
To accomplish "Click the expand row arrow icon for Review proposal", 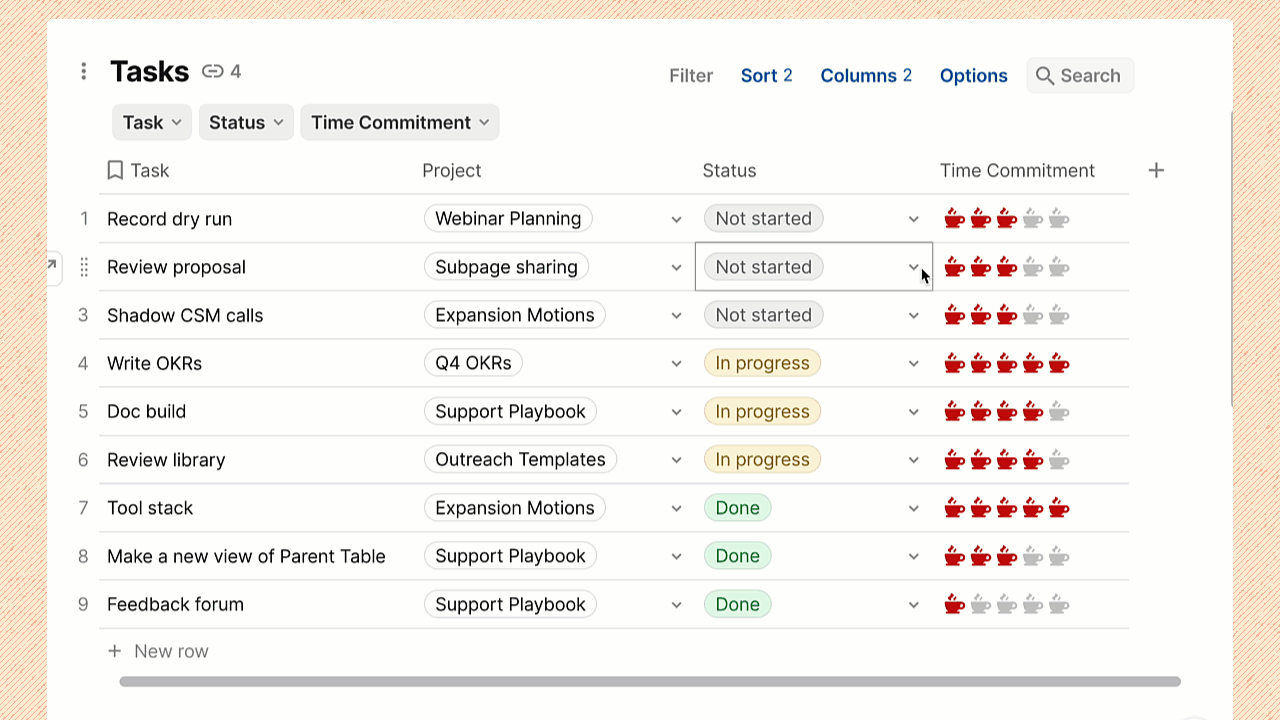I will (52, 266).
